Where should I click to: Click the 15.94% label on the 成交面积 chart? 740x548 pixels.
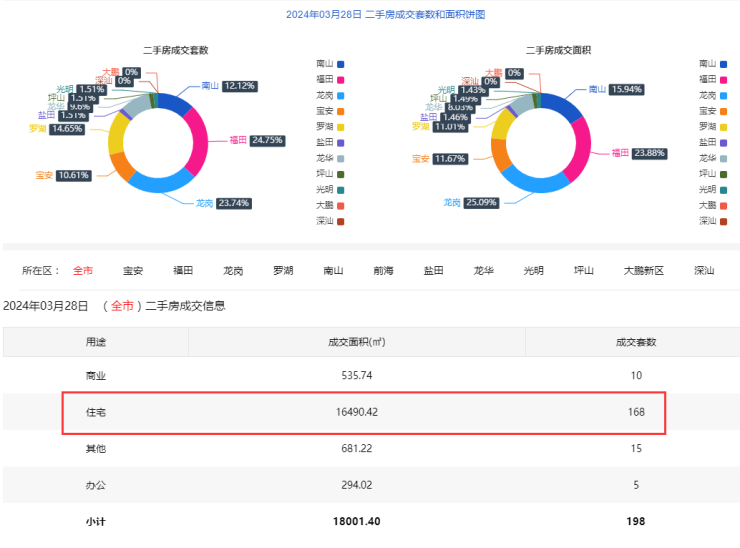coord(625,89)
